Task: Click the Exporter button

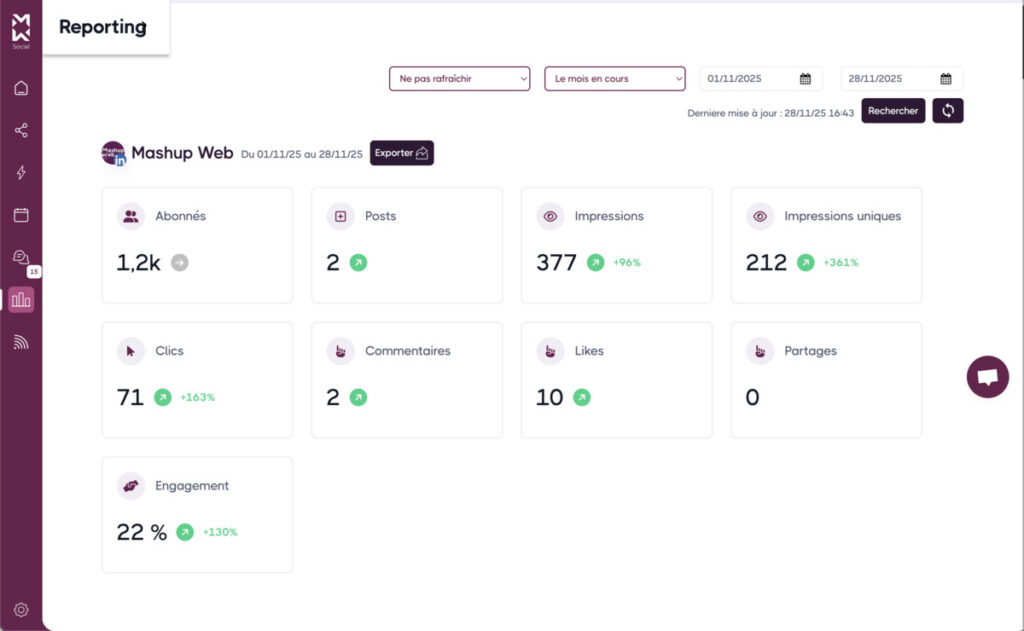Action: (x=402, y=153)
